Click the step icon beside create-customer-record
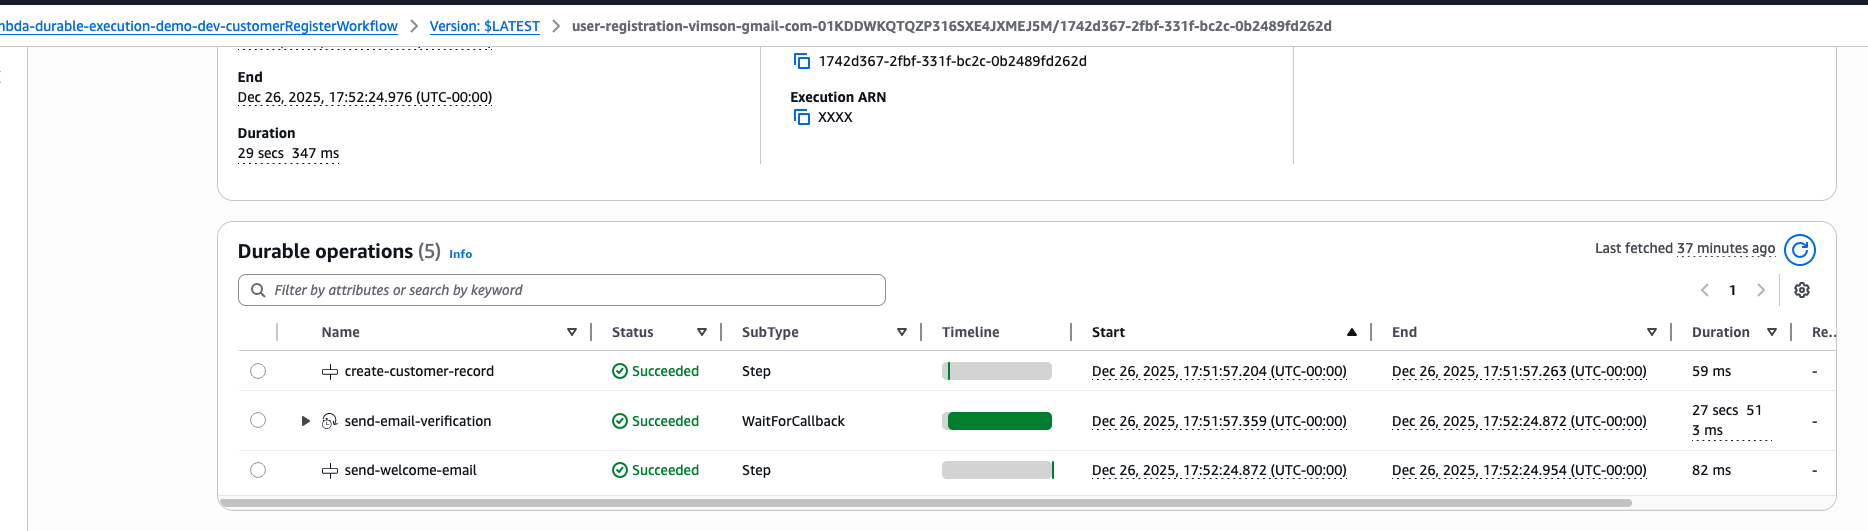 (x=329, y=372)
